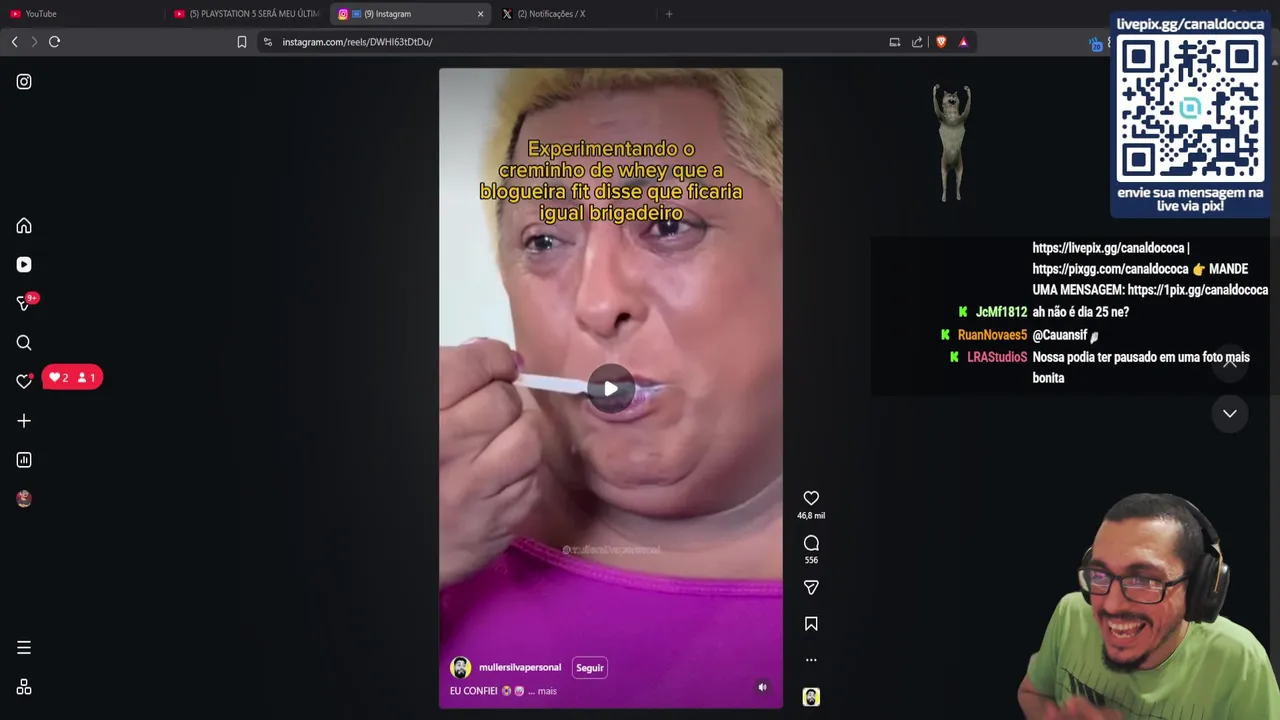
Task: Open audio thumbnail below reel actions
Action: [811, 697]
